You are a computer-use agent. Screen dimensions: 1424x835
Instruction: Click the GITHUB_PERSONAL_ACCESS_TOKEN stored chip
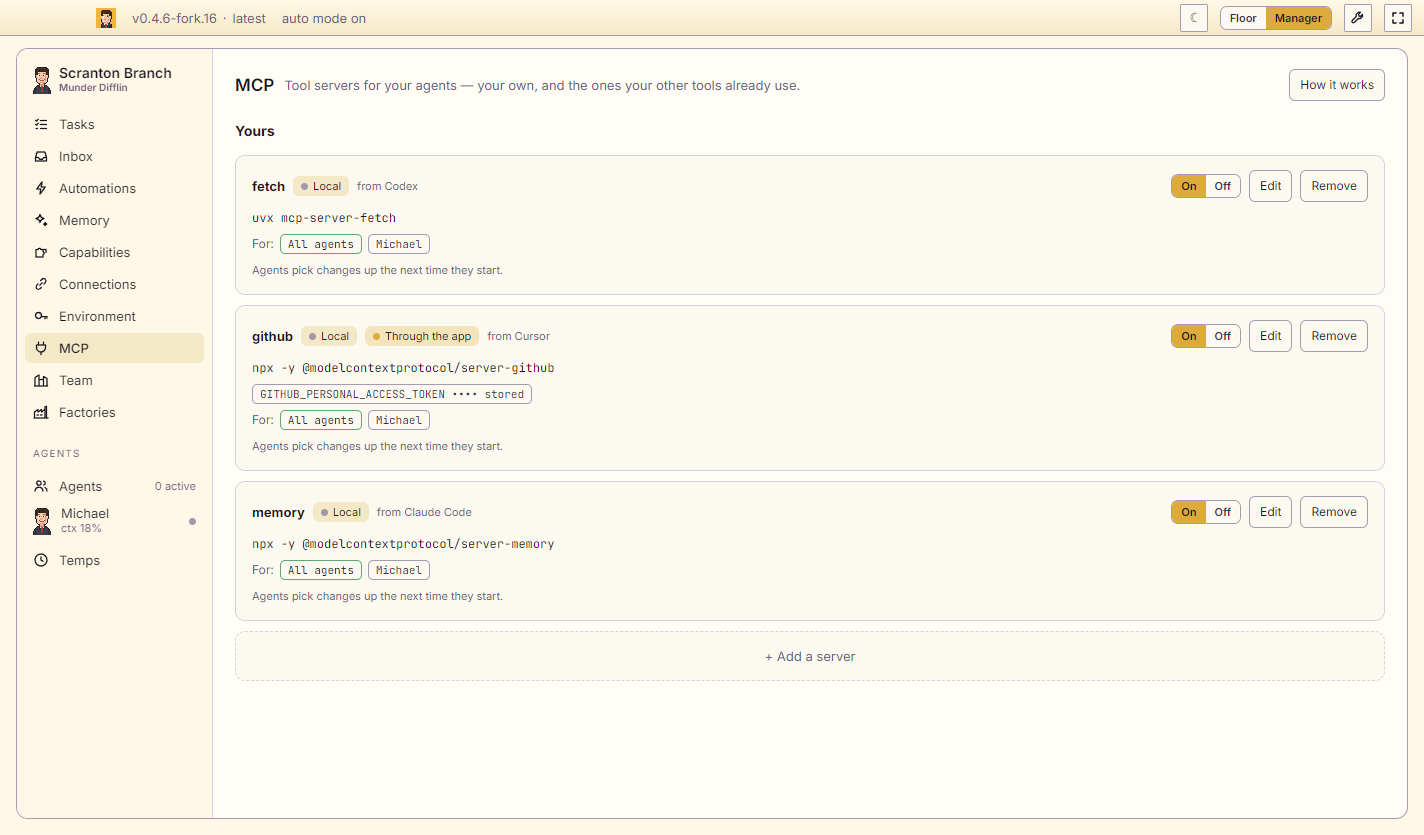coord(392,394)
